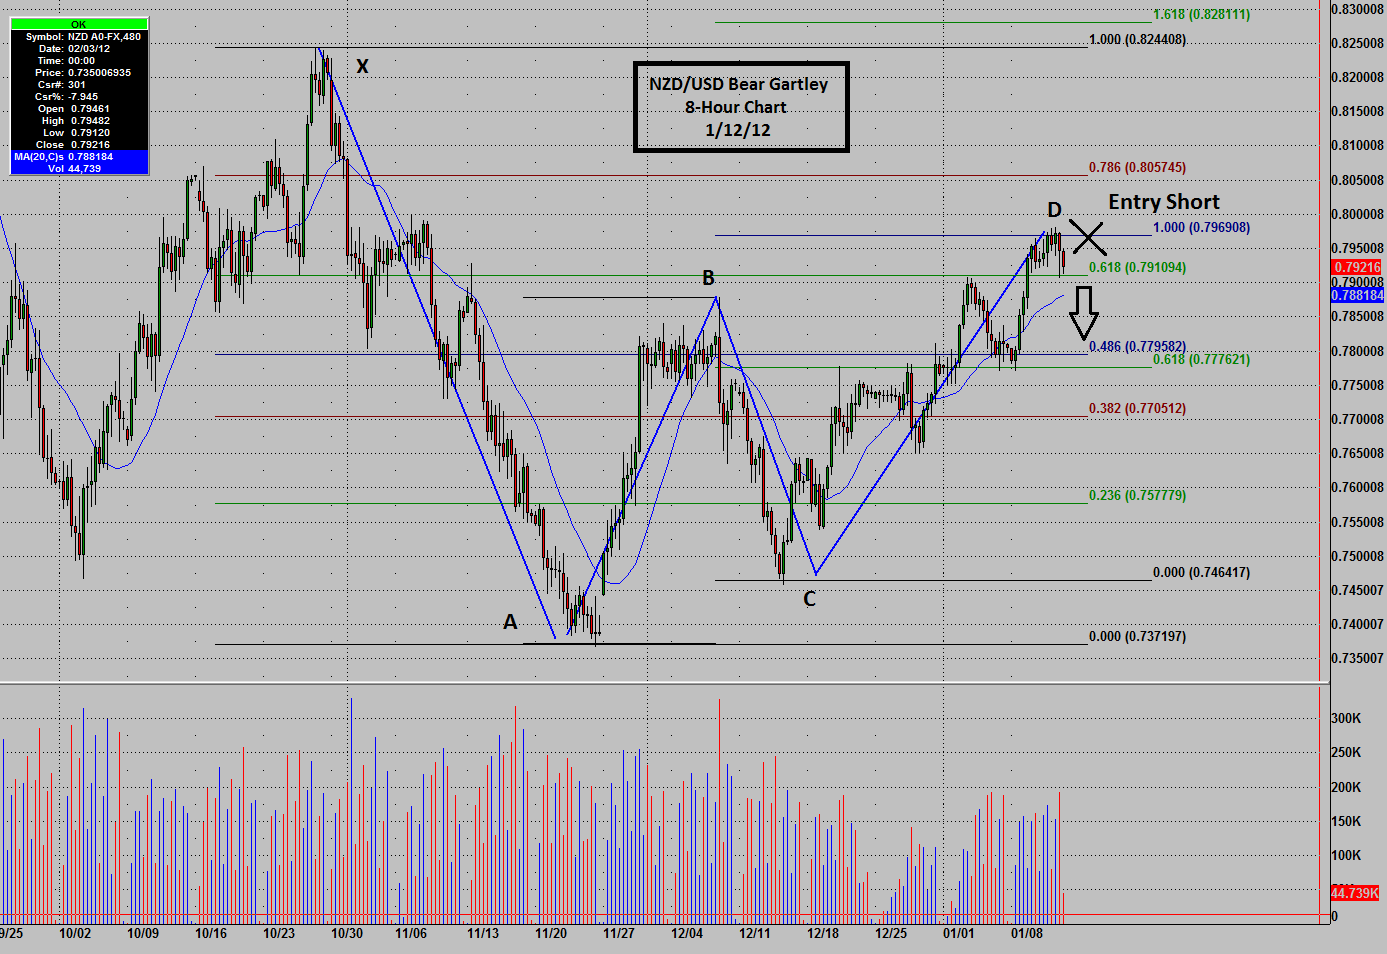The width and height of the screenshot is (1387, 954).
Task: Click the 12/18 date axis label
Action: (x=821, y=934)
